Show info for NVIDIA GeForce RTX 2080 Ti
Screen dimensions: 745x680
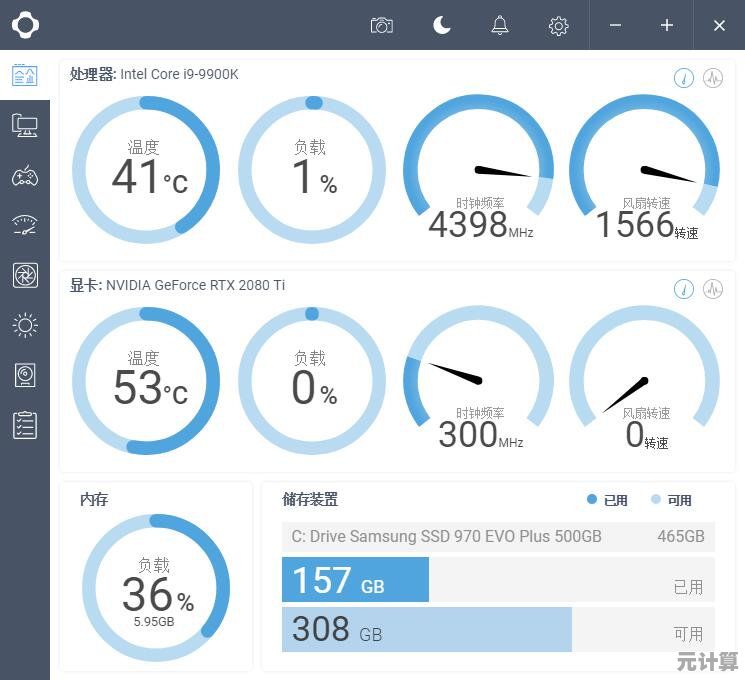pos(684,289)
